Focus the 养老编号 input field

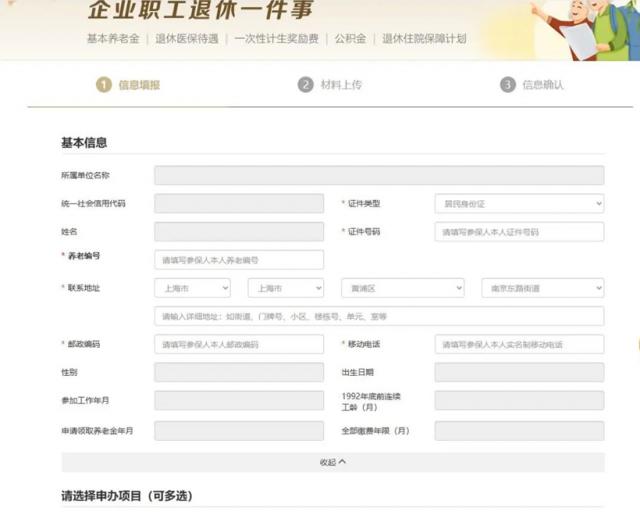point(239,260)
